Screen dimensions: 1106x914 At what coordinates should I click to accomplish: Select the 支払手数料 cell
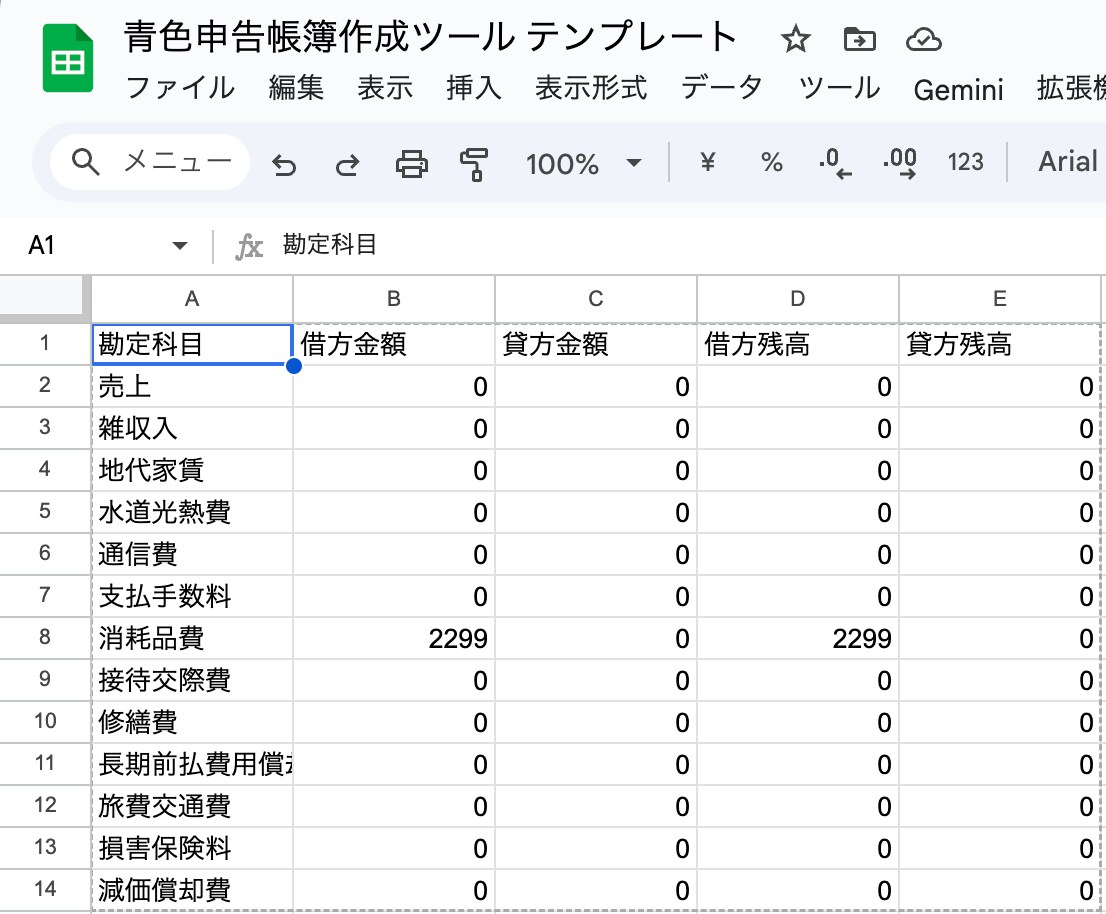point(192,596)
